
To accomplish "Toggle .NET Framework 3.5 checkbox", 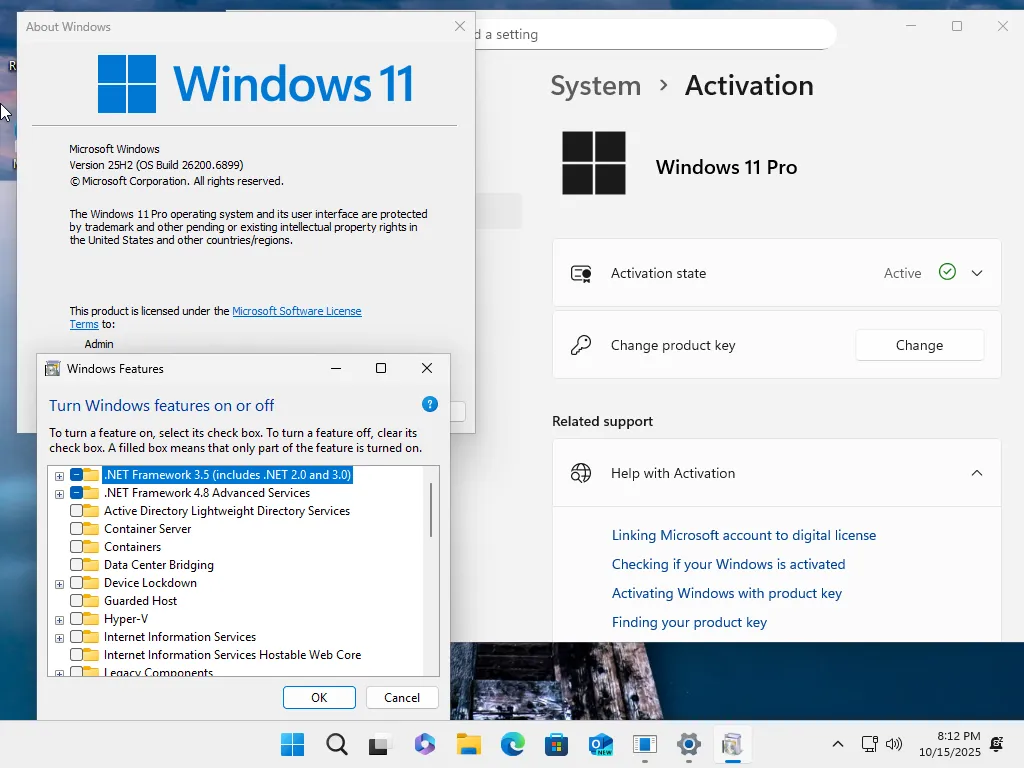I will point(76,475).
